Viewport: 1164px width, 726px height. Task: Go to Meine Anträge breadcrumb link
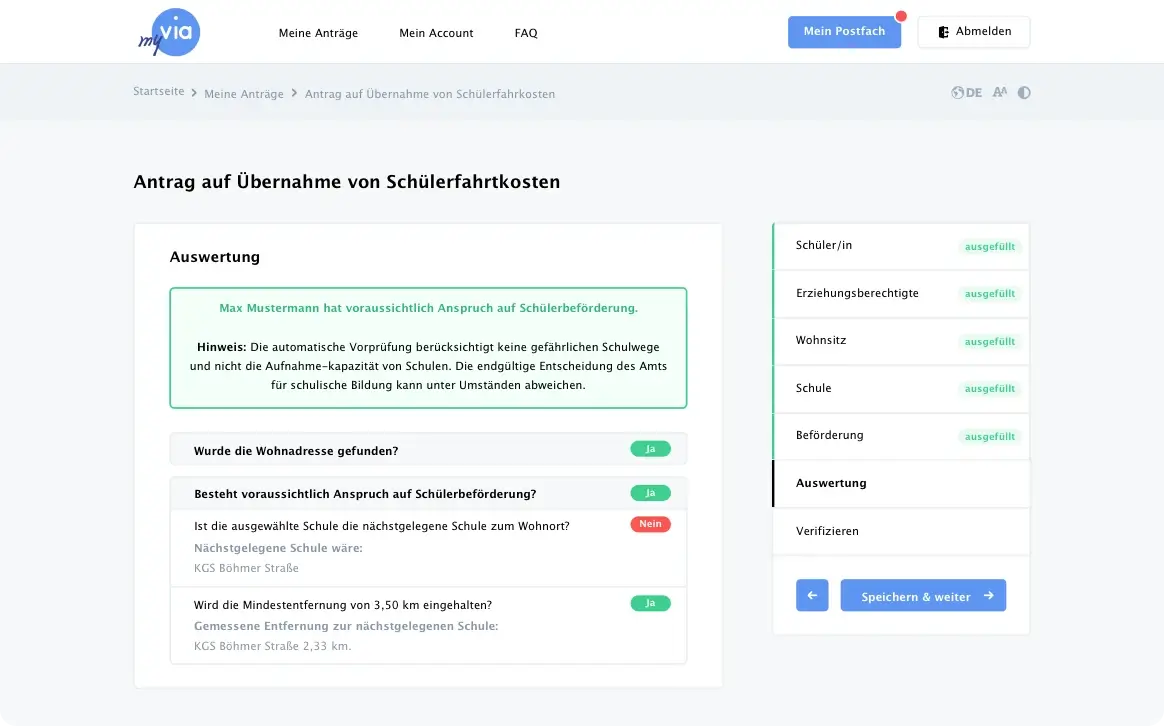[244, 94]
